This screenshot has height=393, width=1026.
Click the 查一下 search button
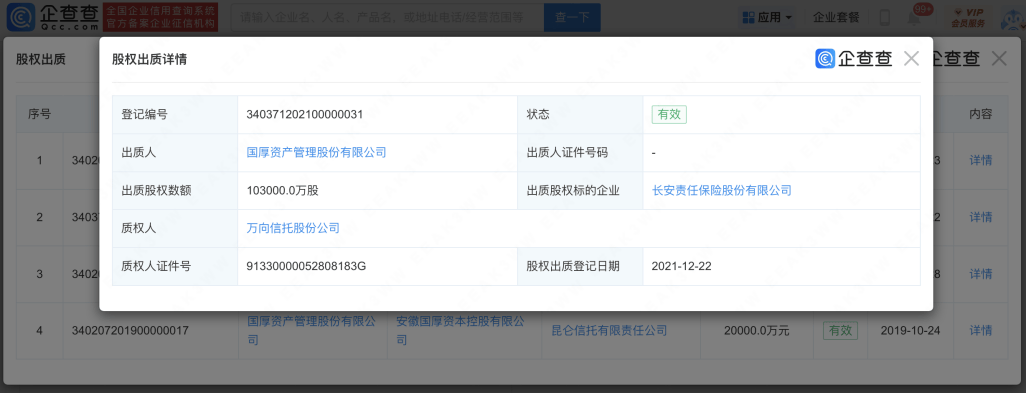pyautogui.click(x=572, y=18)
